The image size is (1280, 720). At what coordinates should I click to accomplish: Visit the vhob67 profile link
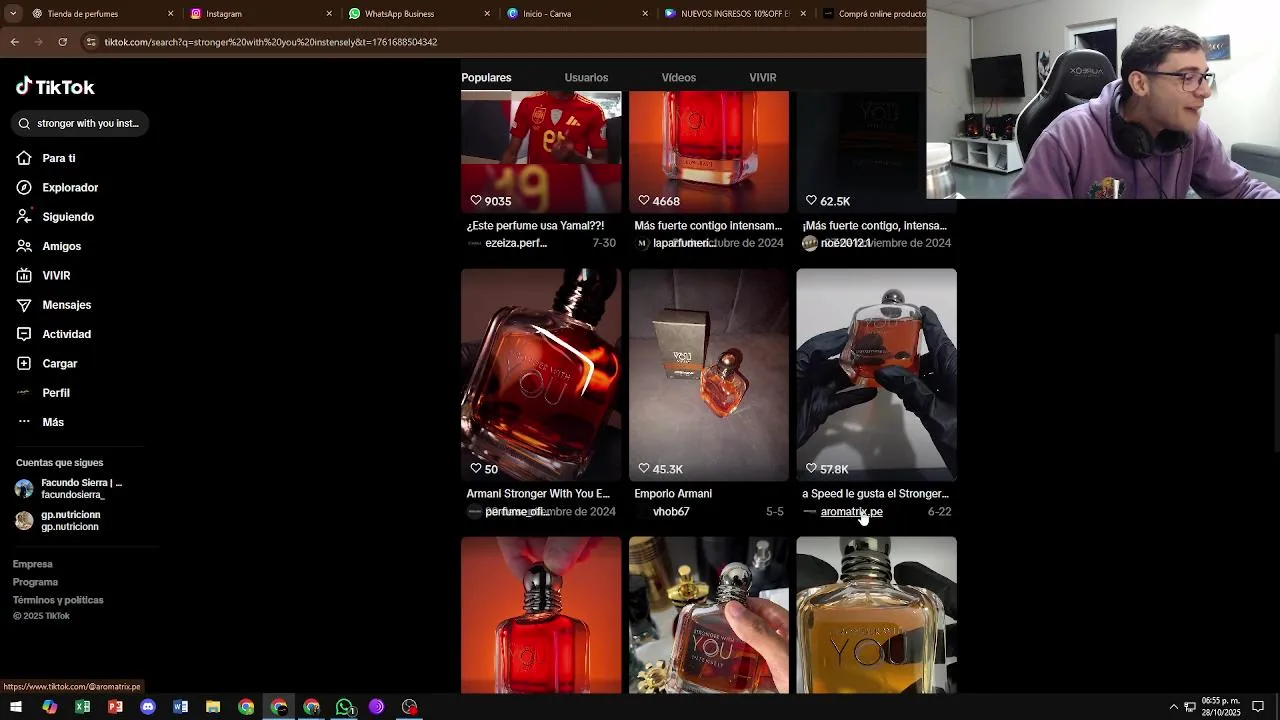(x=671, y=512)
